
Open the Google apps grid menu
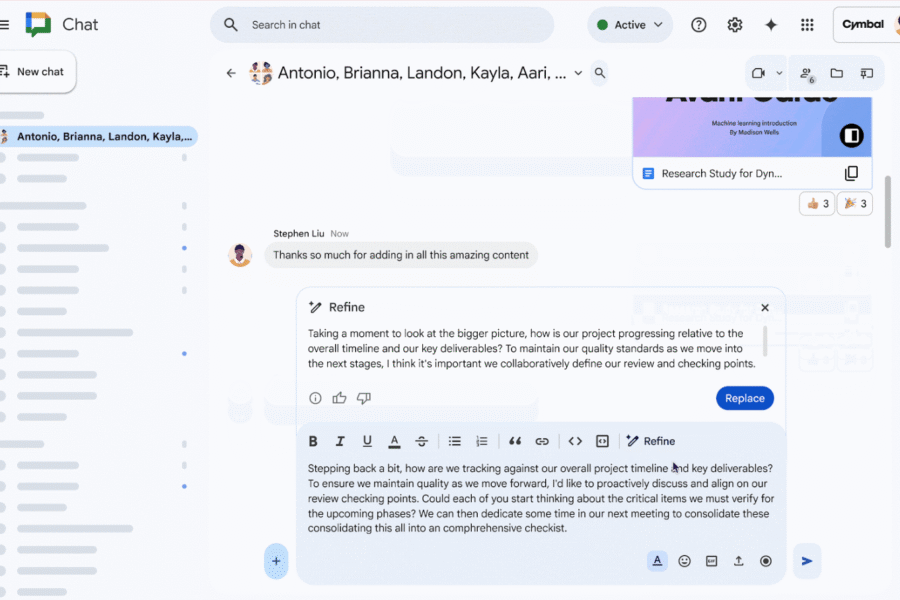pos(807,24)
